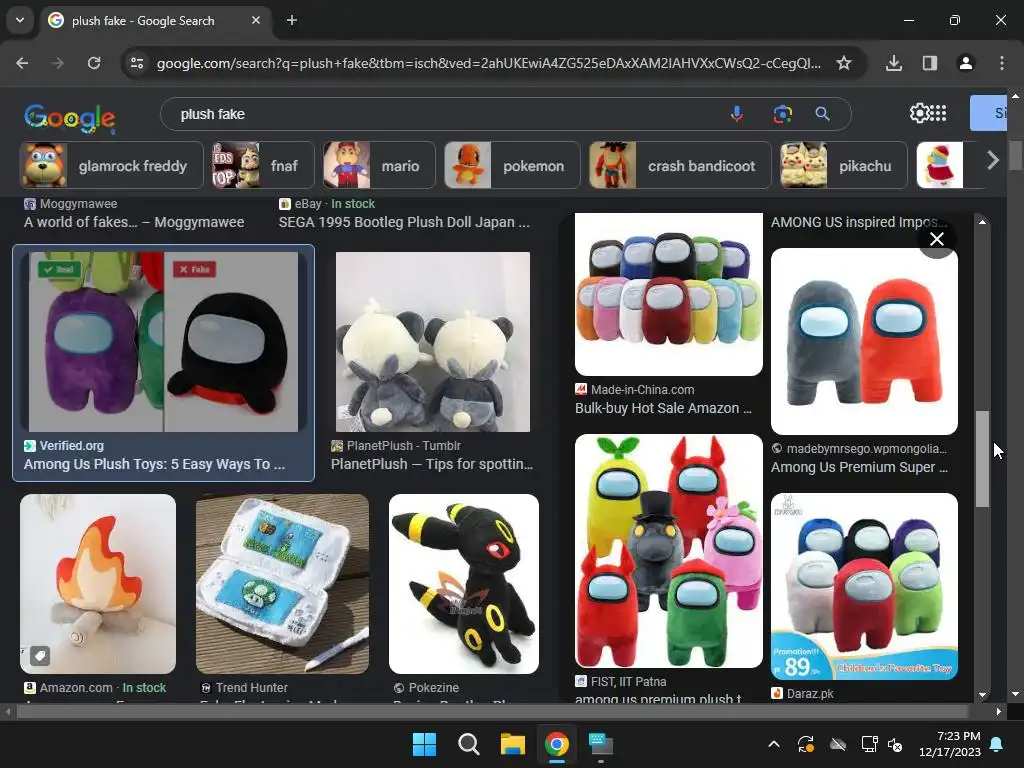Screen dimensions: 1024x768
Task: Click side panel scroll up arrow
Action: tap(982, 222)
